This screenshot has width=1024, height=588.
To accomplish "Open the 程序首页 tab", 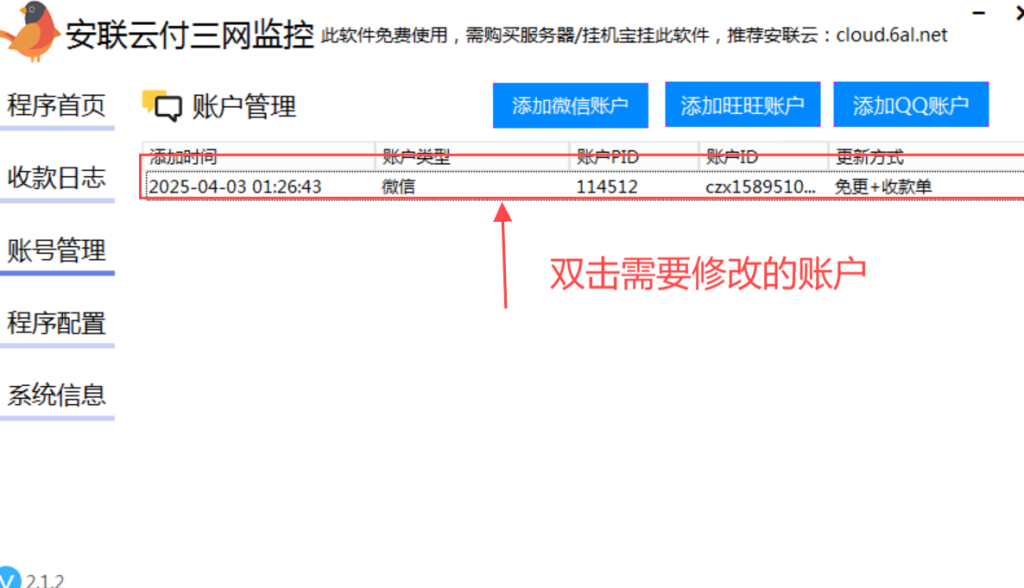I will pyautogui.click(x=57, y=105).
